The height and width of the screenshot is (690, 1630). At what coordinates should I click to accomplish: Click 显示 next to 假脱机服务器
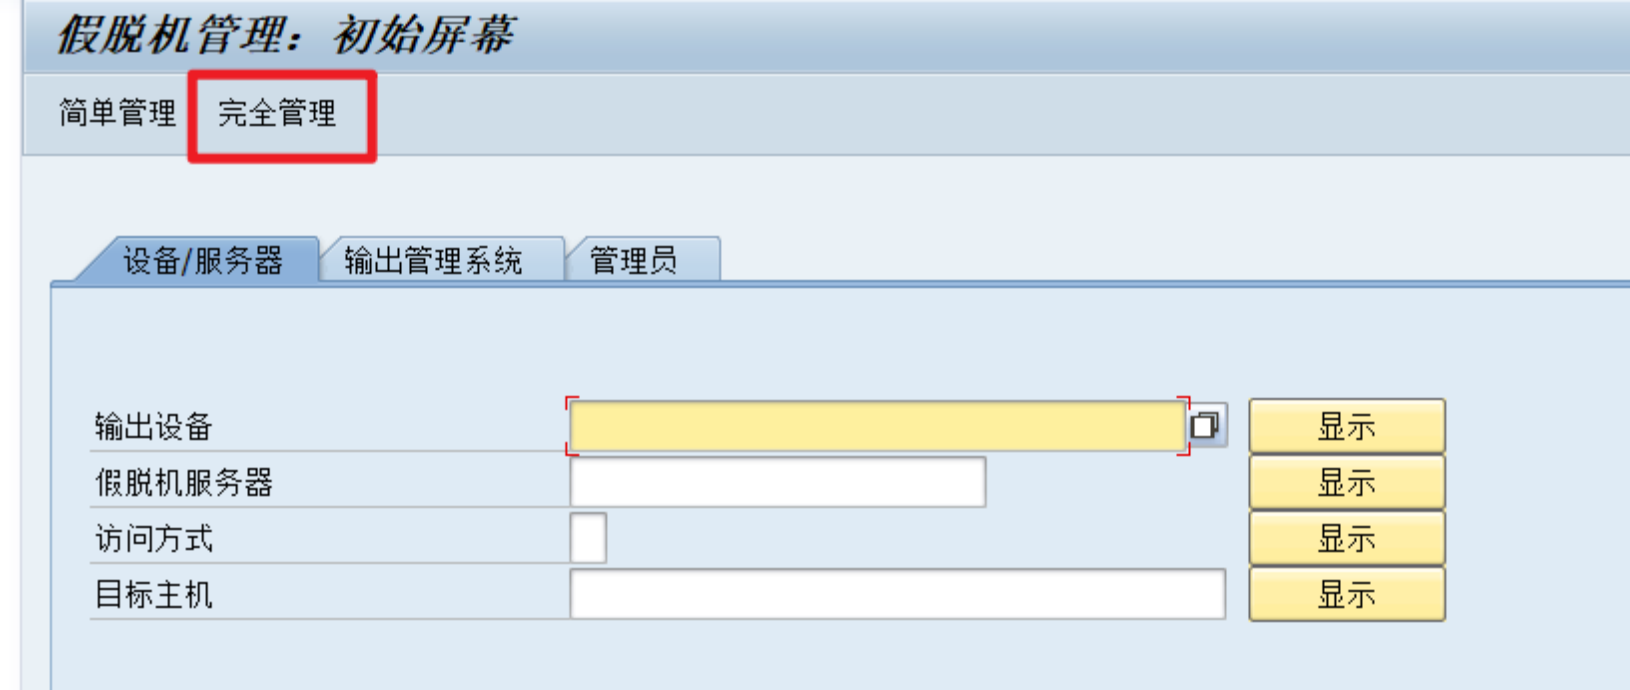pos(1346,481)
